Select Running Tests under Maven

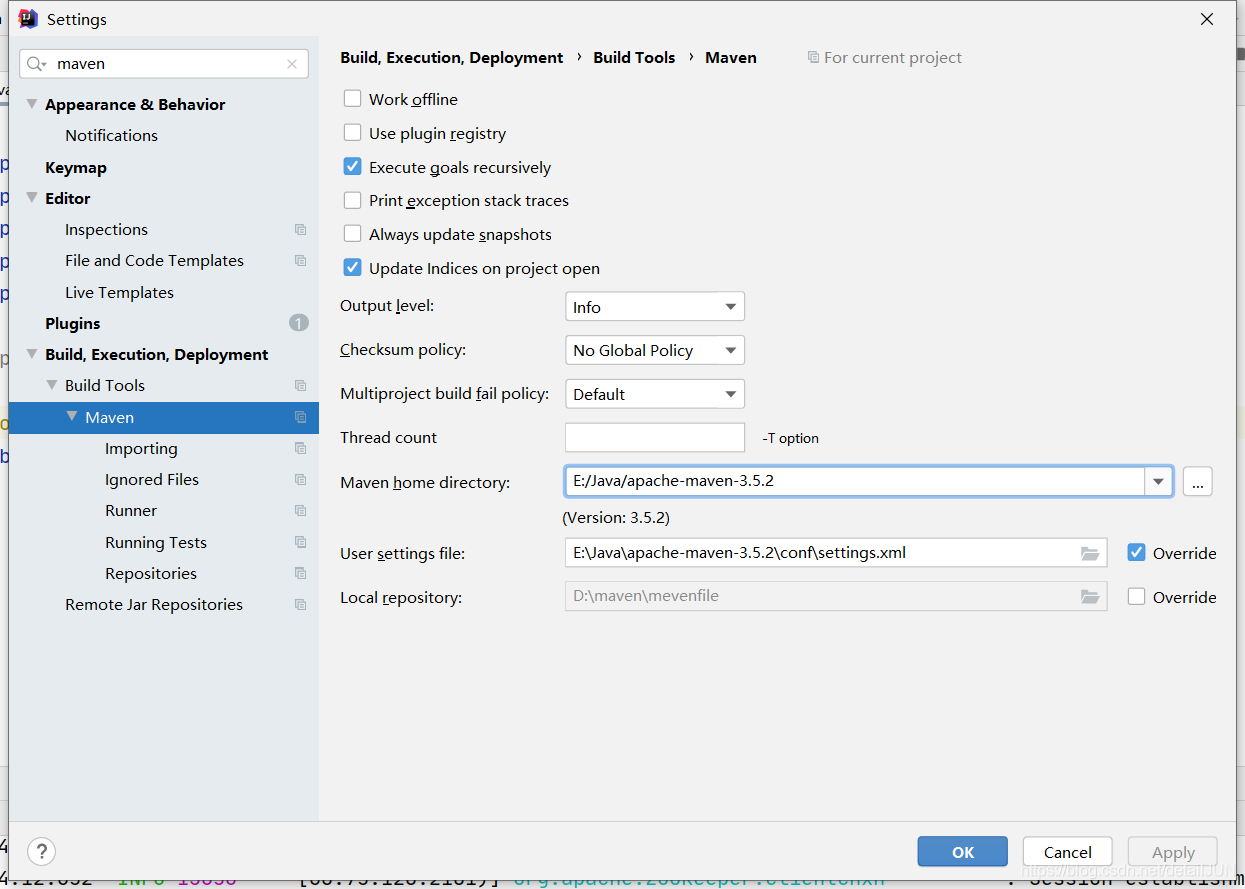pos(156,542)
